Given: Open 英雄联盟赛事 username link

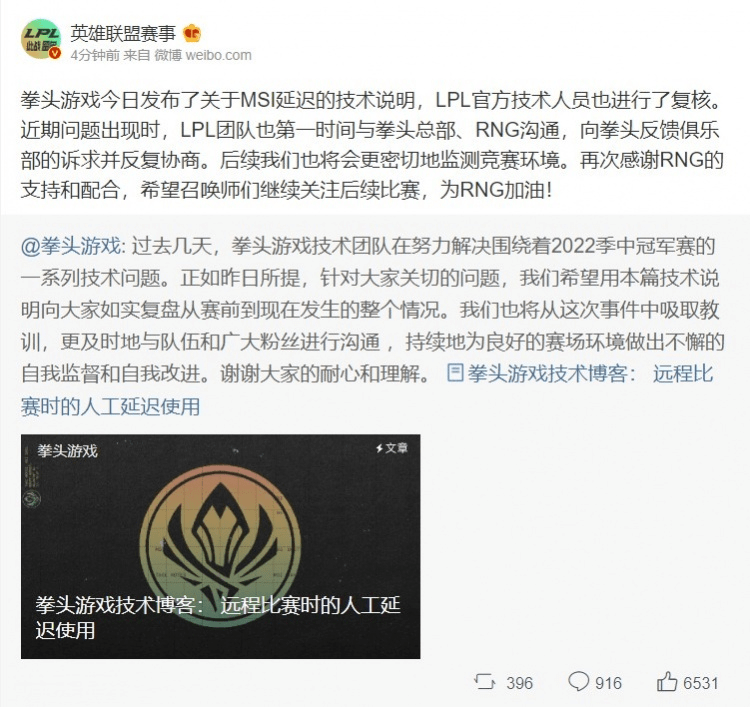Looking at the screenshot, I should coord(123,33).
